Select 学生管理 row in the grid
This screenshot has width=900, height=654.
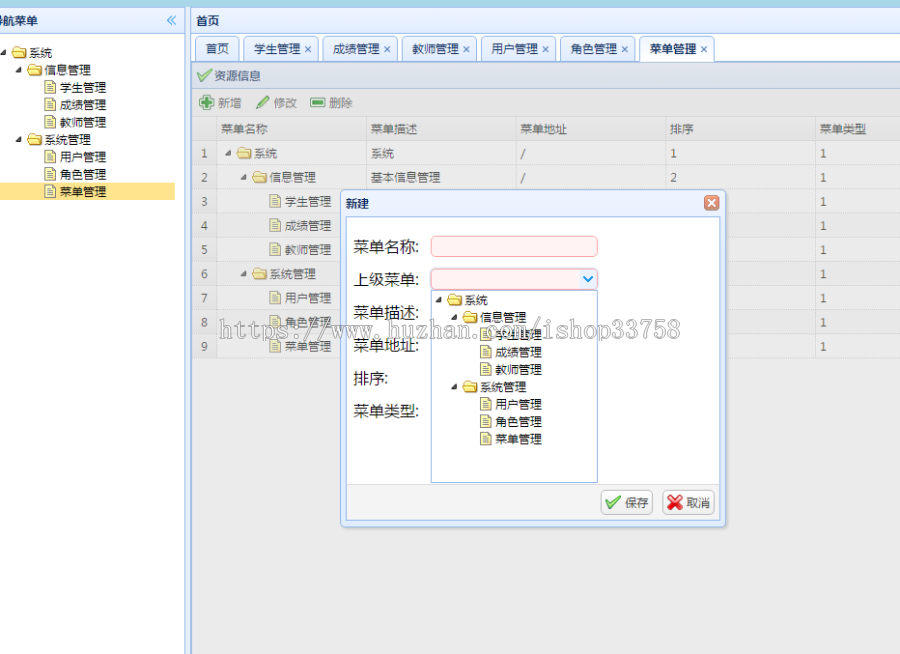(x=308, y=202)
